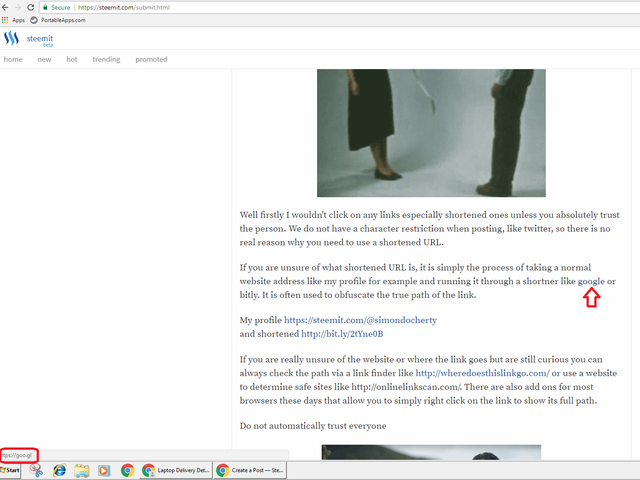Viewport: 640px width, 480px height.
Task: Click the steemit beta brand text
Action: [x=40, y=40]
